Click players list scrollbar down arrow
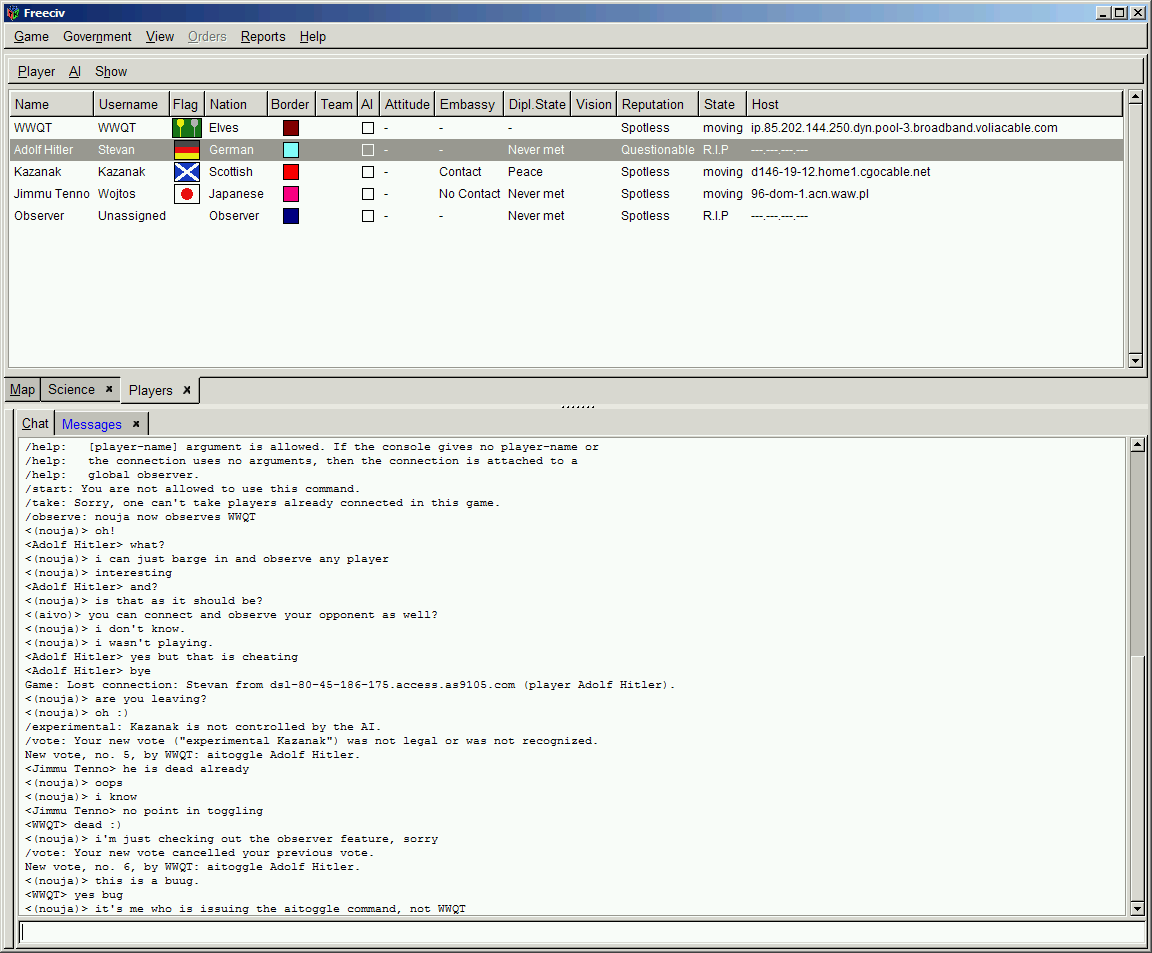Viewport: 1152px width, 953px height. [1135, 360]
